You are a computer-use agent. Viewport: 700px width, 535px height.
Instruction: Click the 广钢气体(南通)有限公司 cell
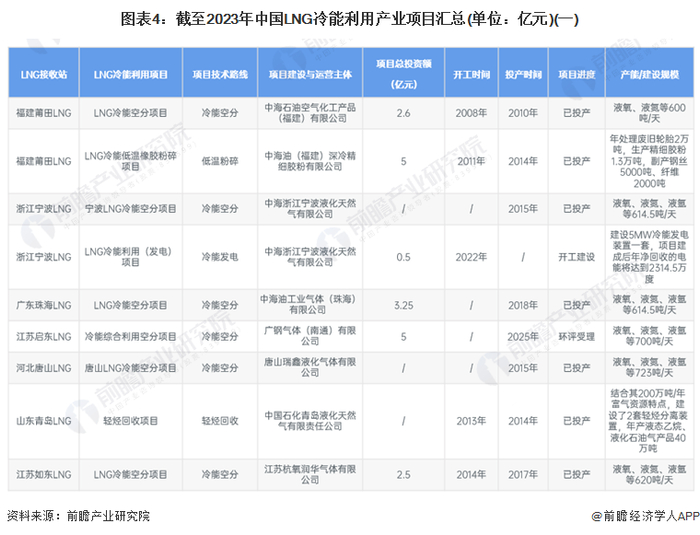(310, 336)
